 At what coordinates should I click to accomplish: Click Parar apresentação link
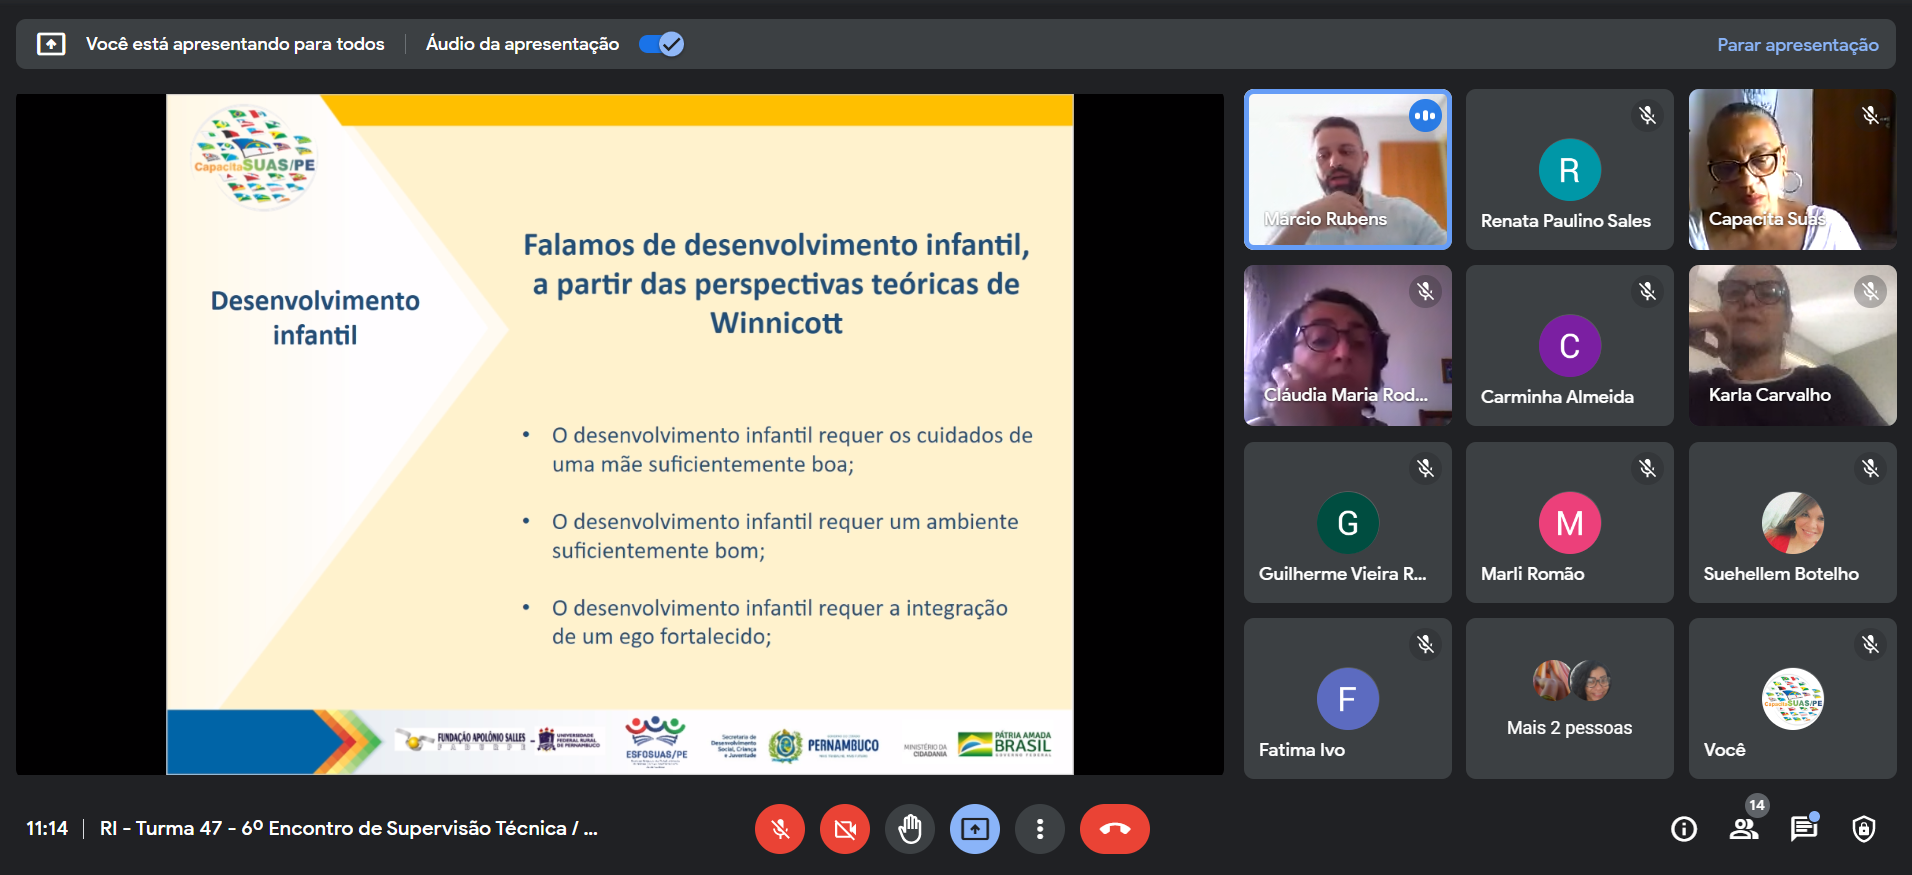pos(1797,45)
